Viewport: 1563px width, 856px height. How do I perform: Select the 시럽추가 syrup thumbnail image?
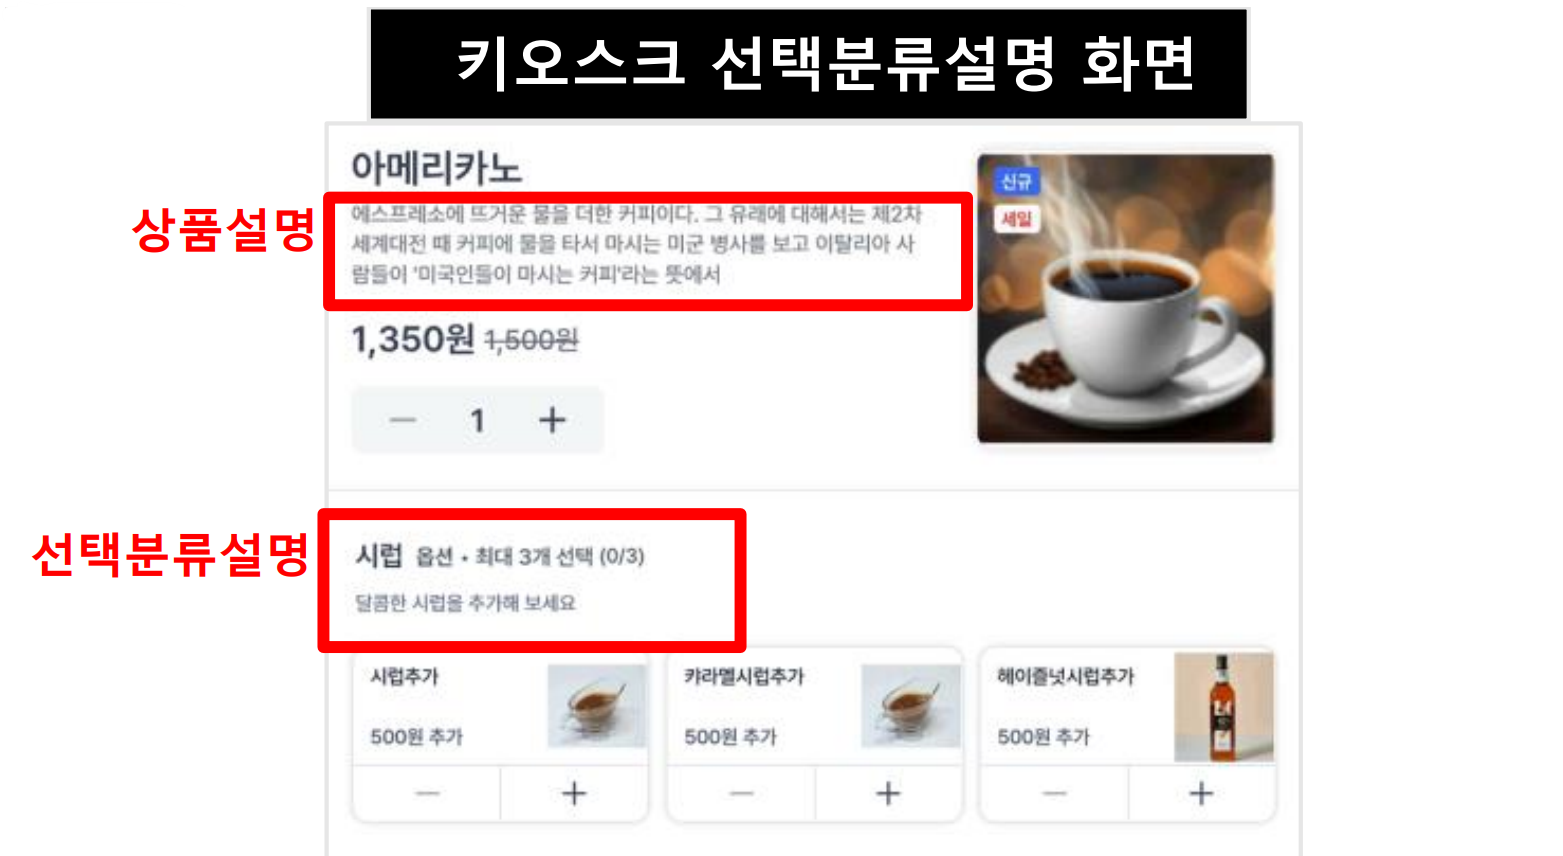pos(597,706)
